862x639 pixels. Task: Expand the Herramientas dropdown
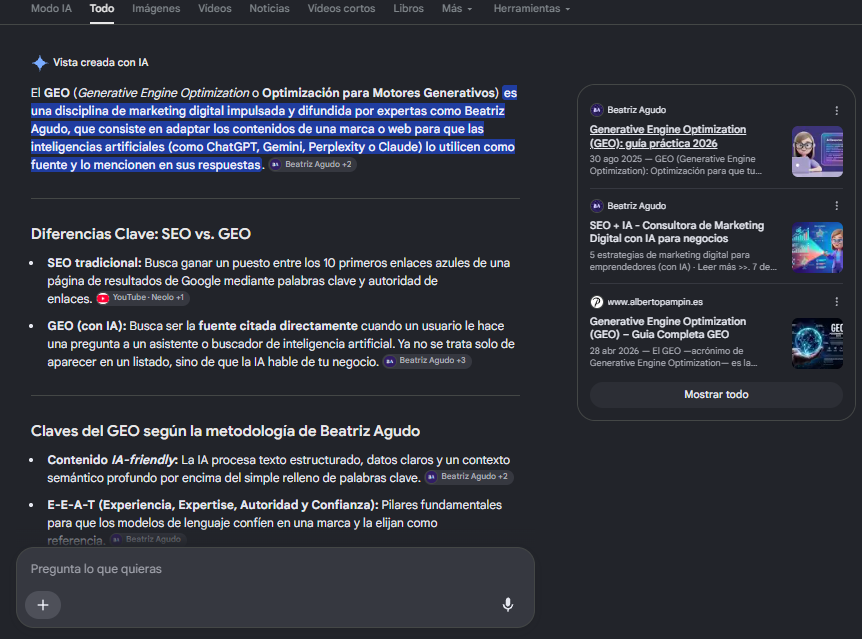[532, 9]
